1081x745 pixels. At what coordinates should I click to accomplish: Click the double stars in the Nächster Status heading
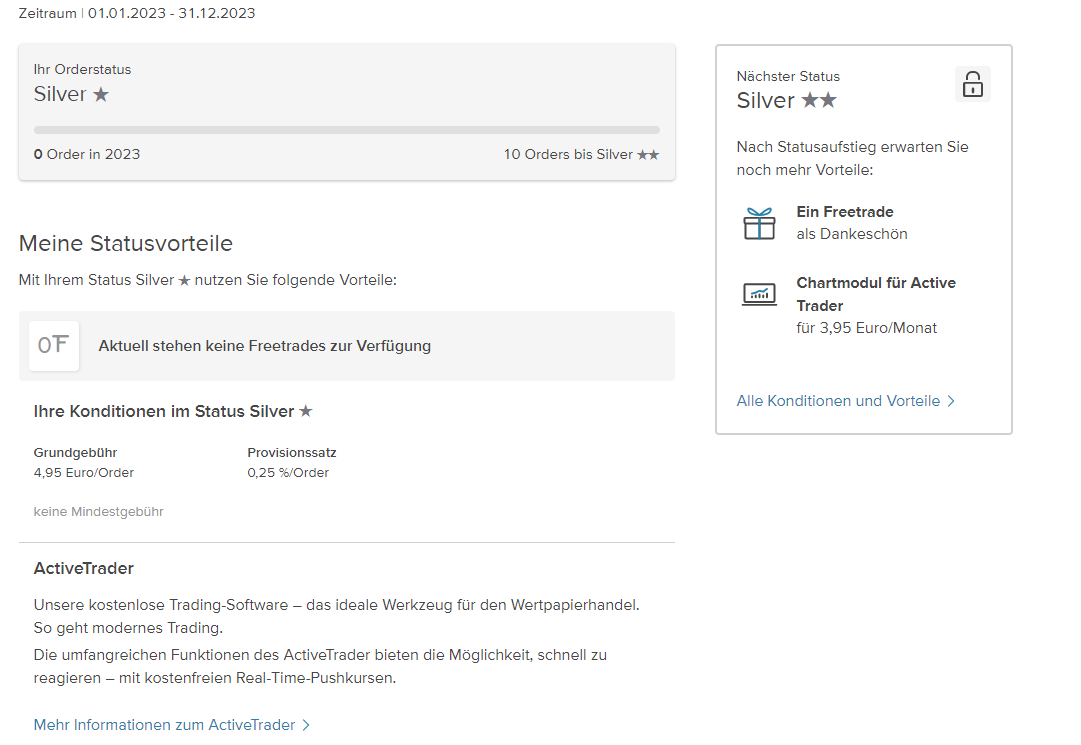[x=819, y=101]
